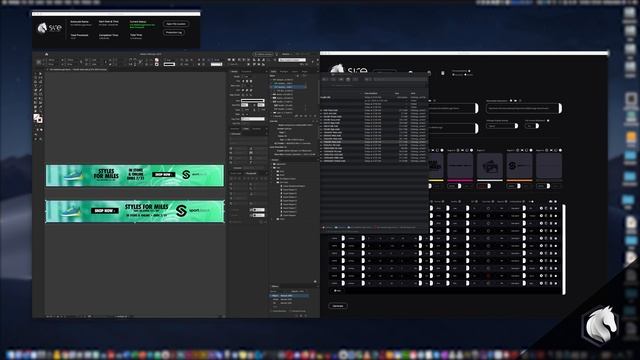Click the Open File Location button
This screenshot has width=640, height=360.
point(176,24)
